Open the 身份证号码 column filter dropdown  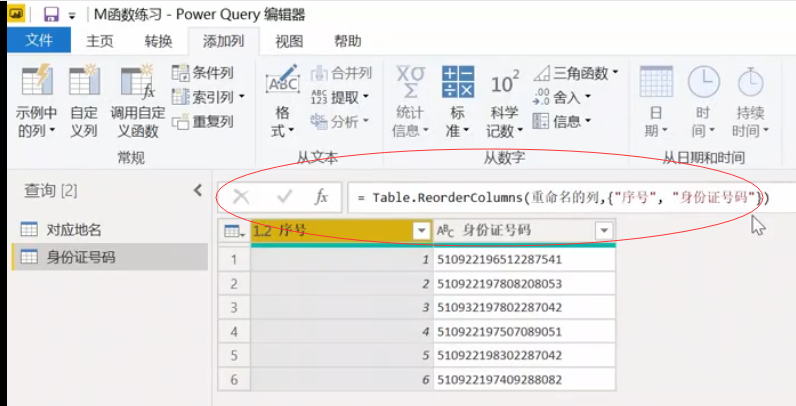[604, 231]
